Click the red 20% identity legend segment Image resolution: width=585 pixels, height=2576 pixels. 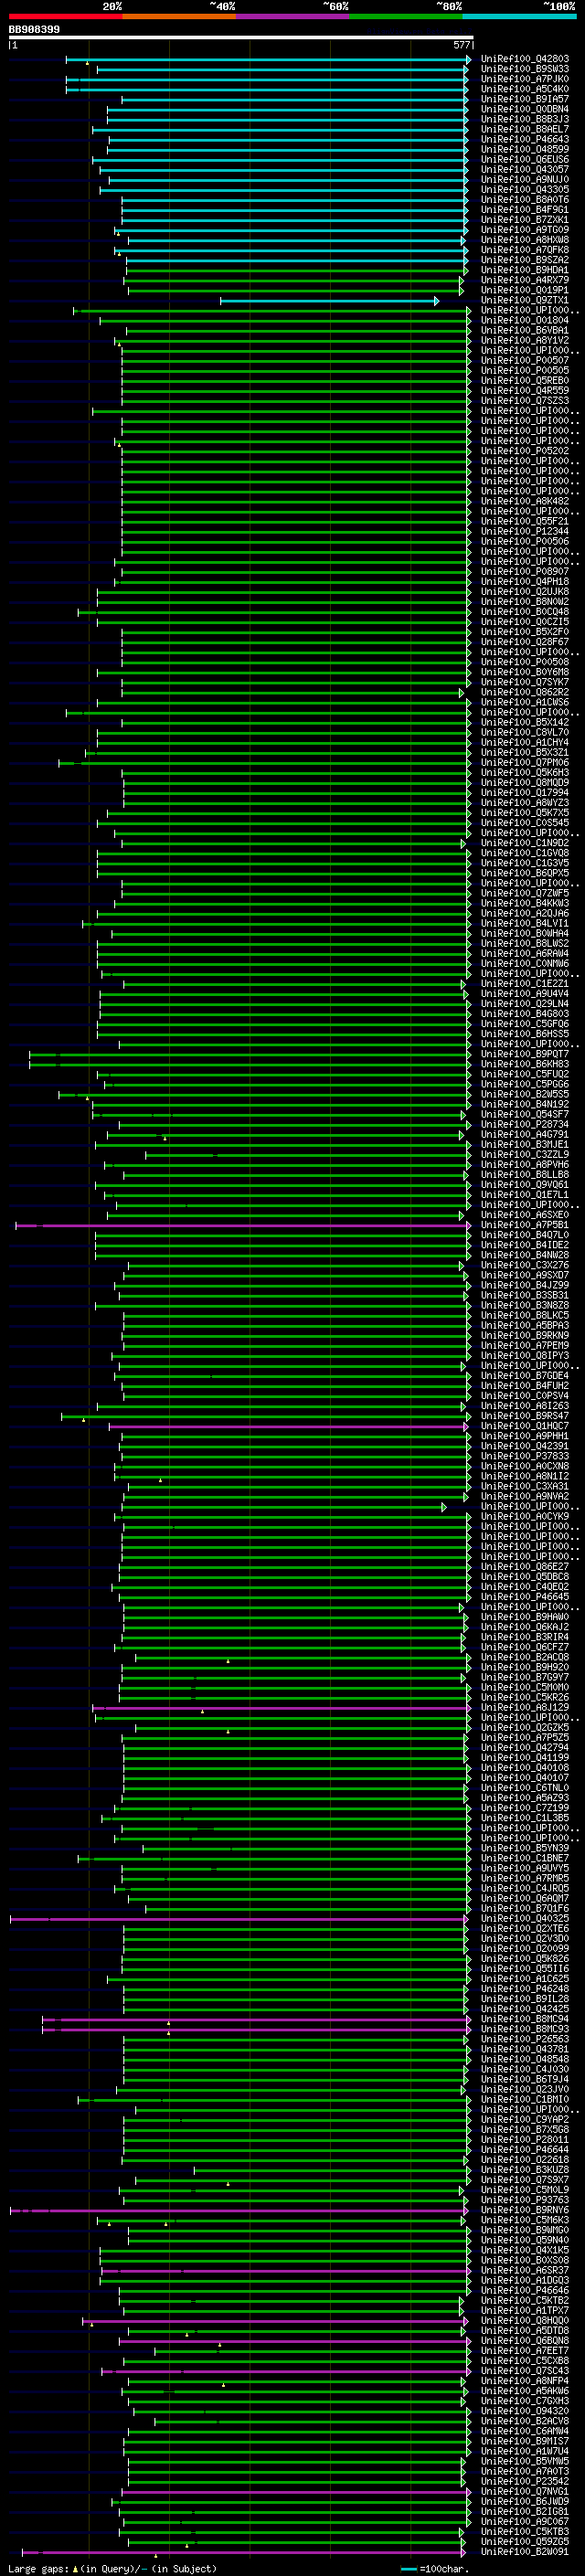click(x=65, y=16)
